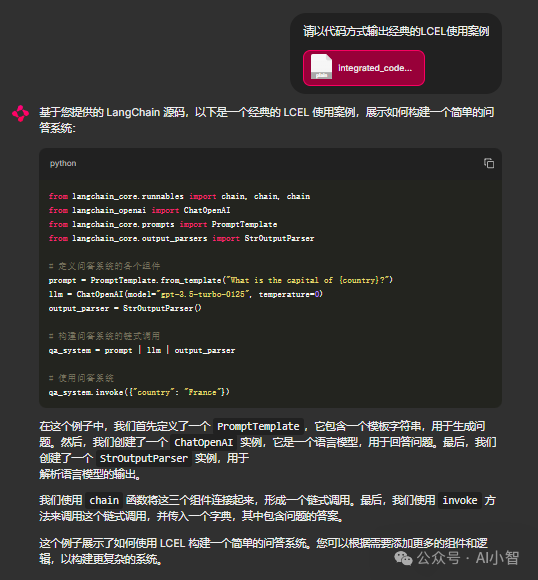This screenshot has height=580, width=538.
Task: Click the langchain_core.prompts import line
Action: [163, 224]
